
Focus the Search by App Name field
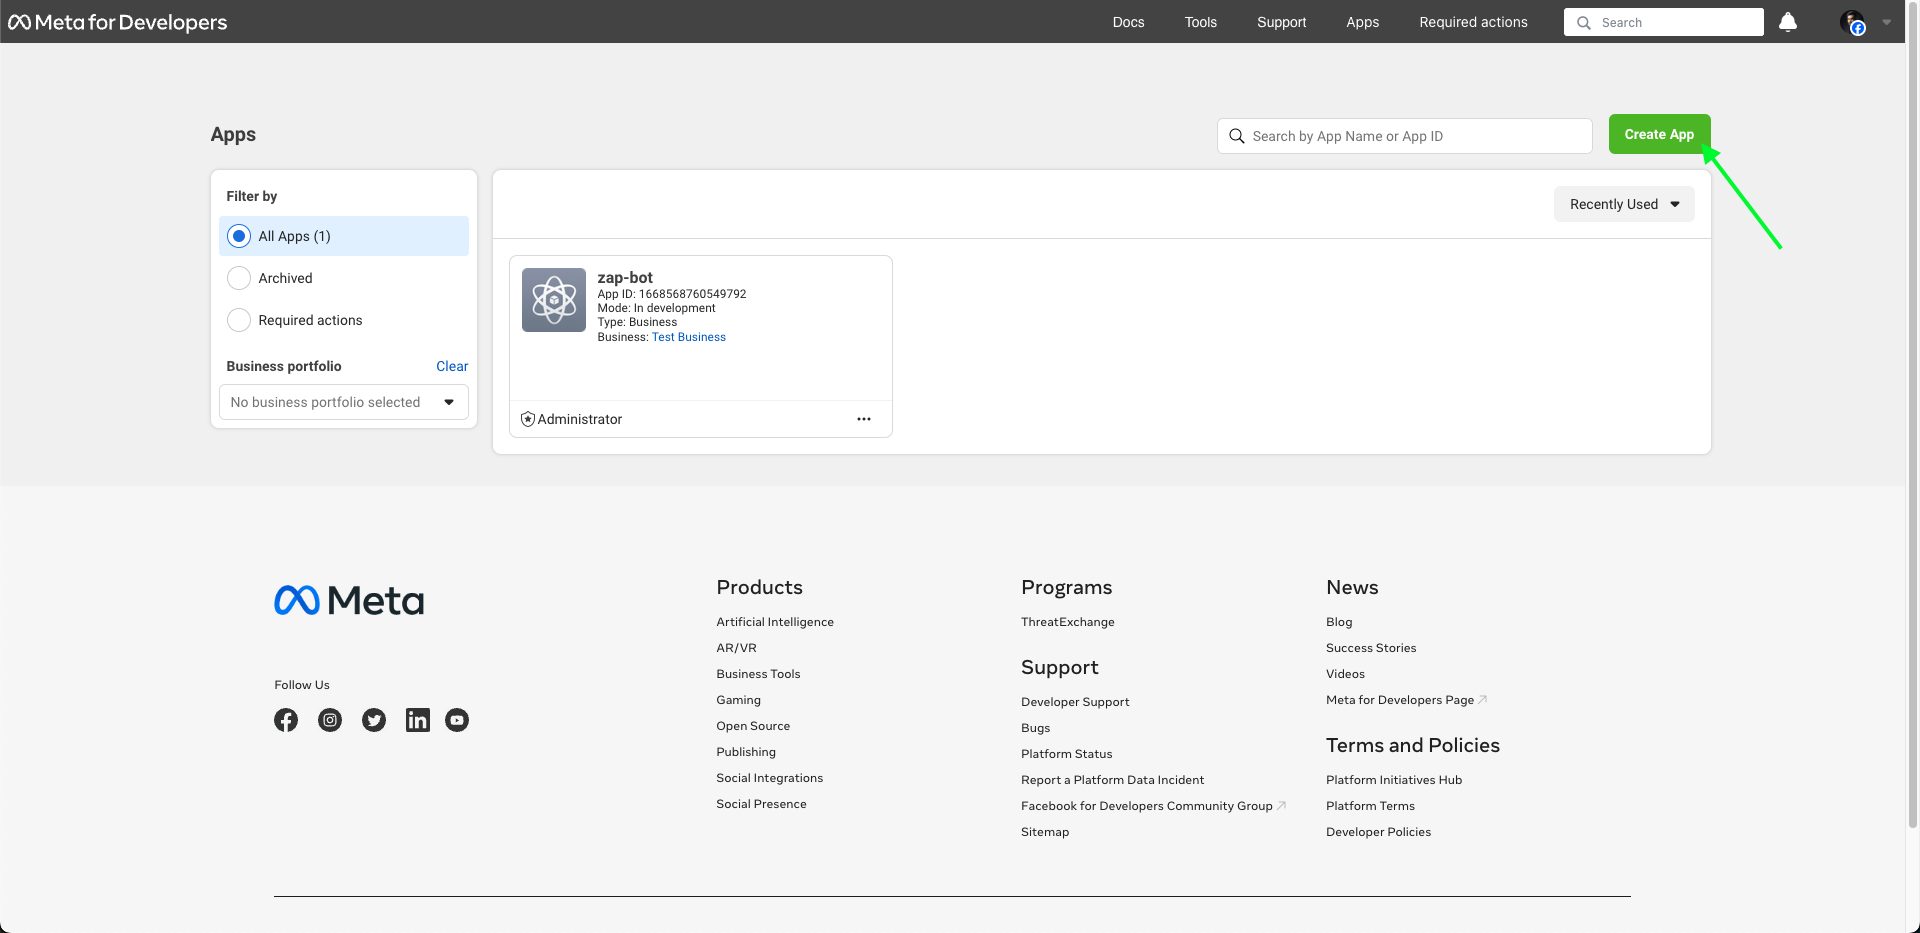pyautogui.click(x=1405, y=136)
